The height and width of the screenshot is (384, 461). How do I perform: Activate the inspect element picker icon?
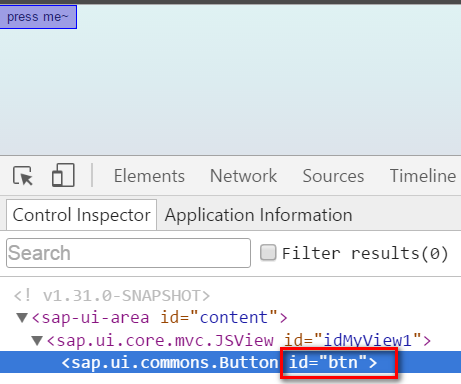(23, 175)
